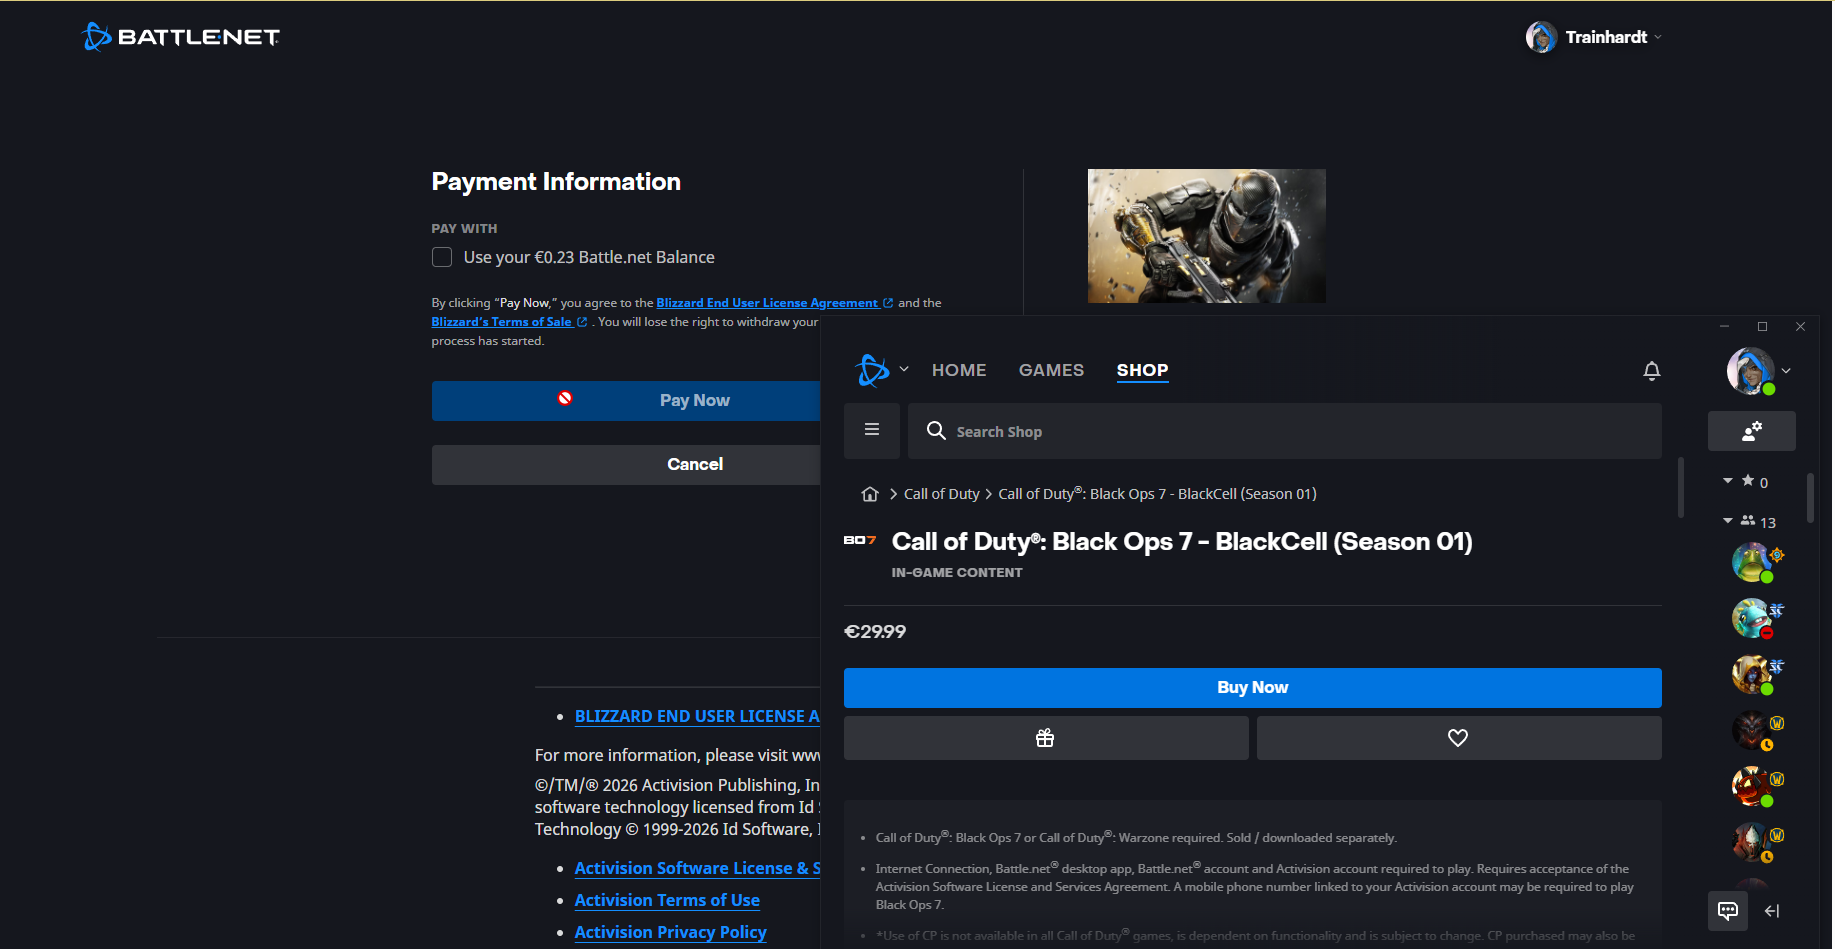Select the StarCraft friend with busy status

pos(1752,618)
